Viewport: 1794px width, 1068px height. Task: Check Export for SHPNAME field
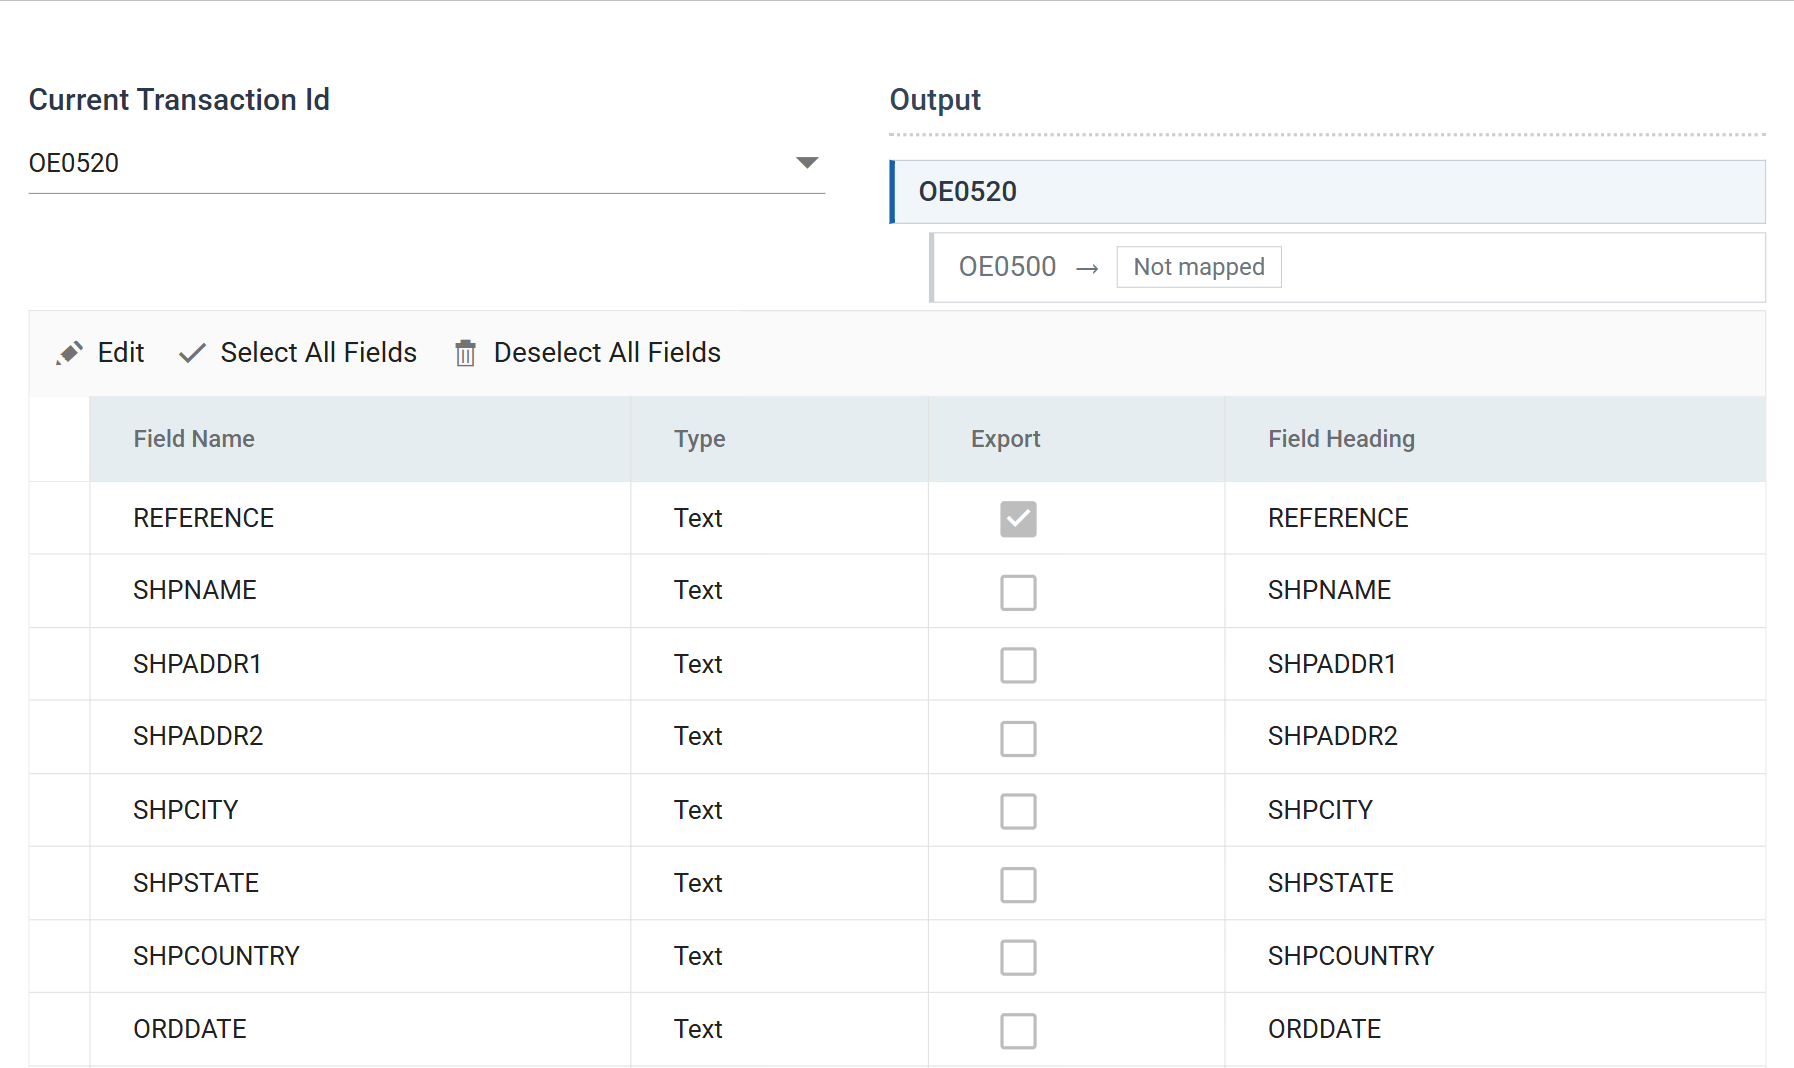[1018, 592]
